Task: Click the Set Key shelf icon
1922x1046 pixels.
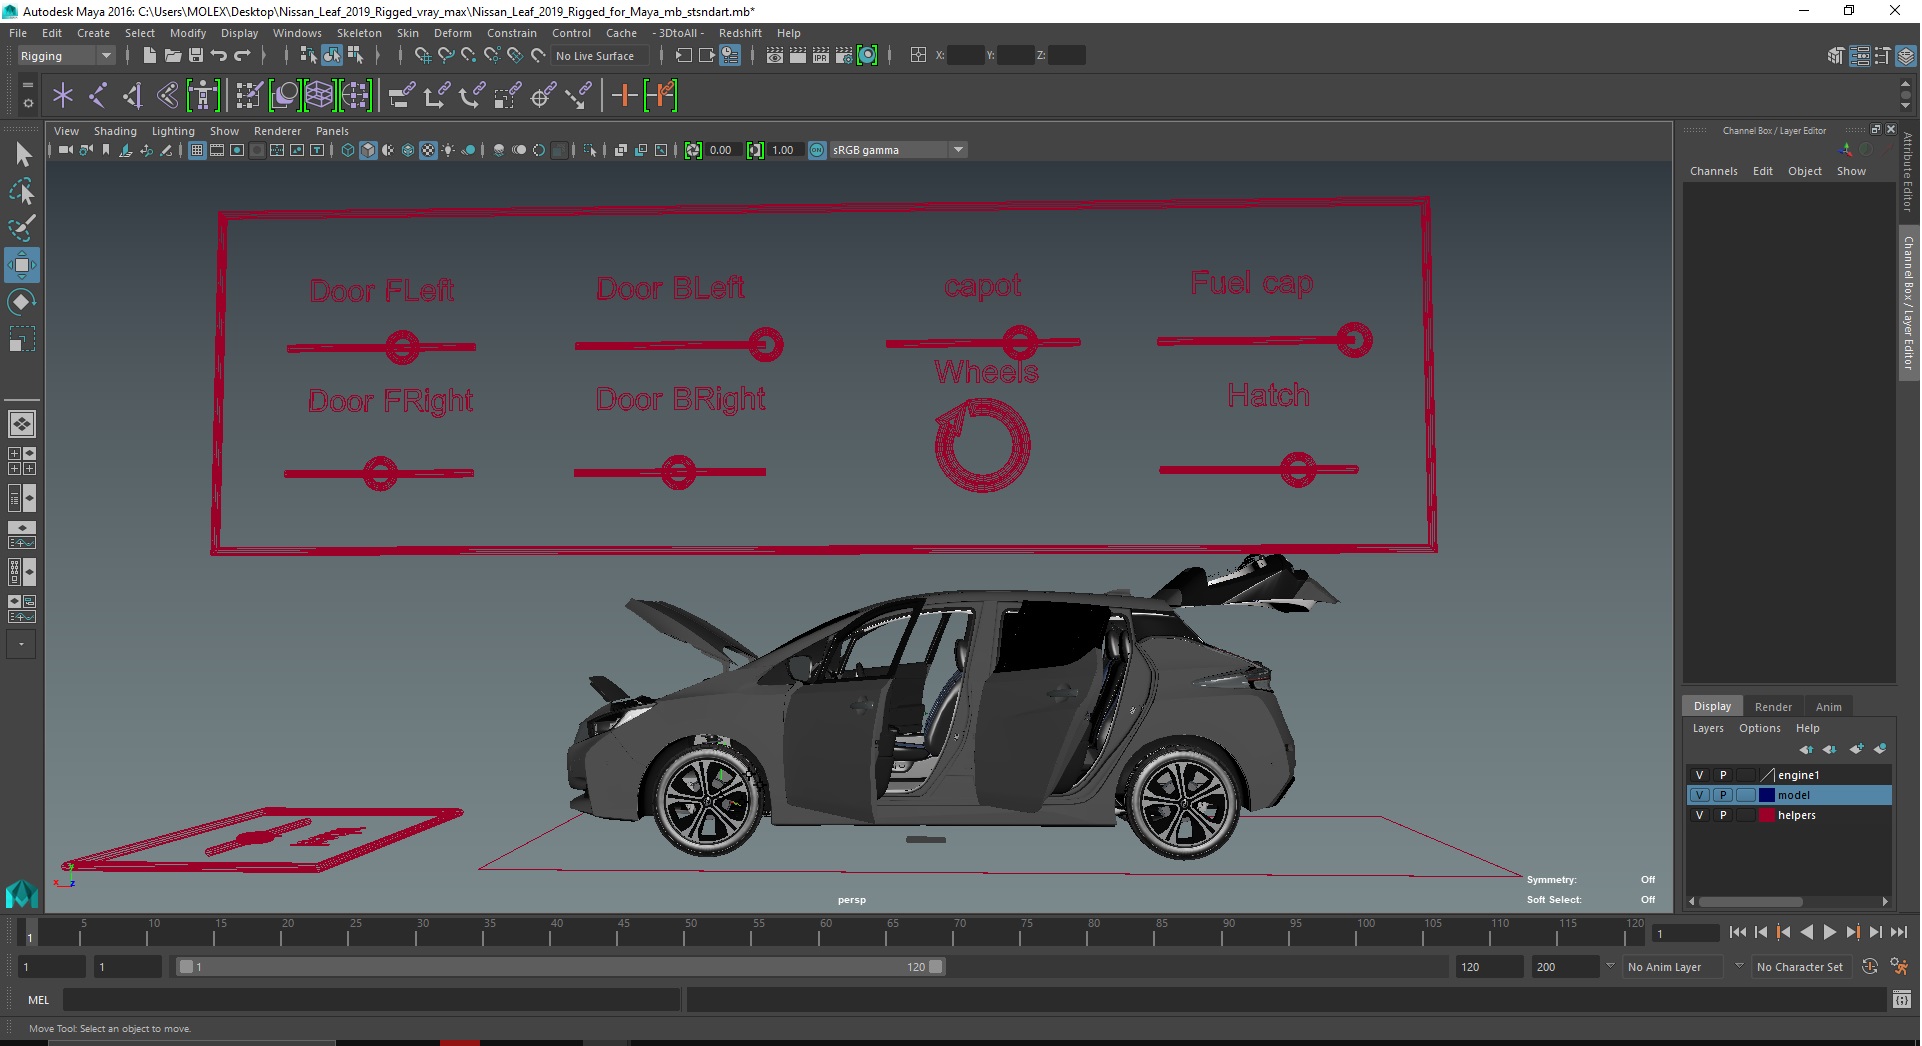Action: point(625,96)
